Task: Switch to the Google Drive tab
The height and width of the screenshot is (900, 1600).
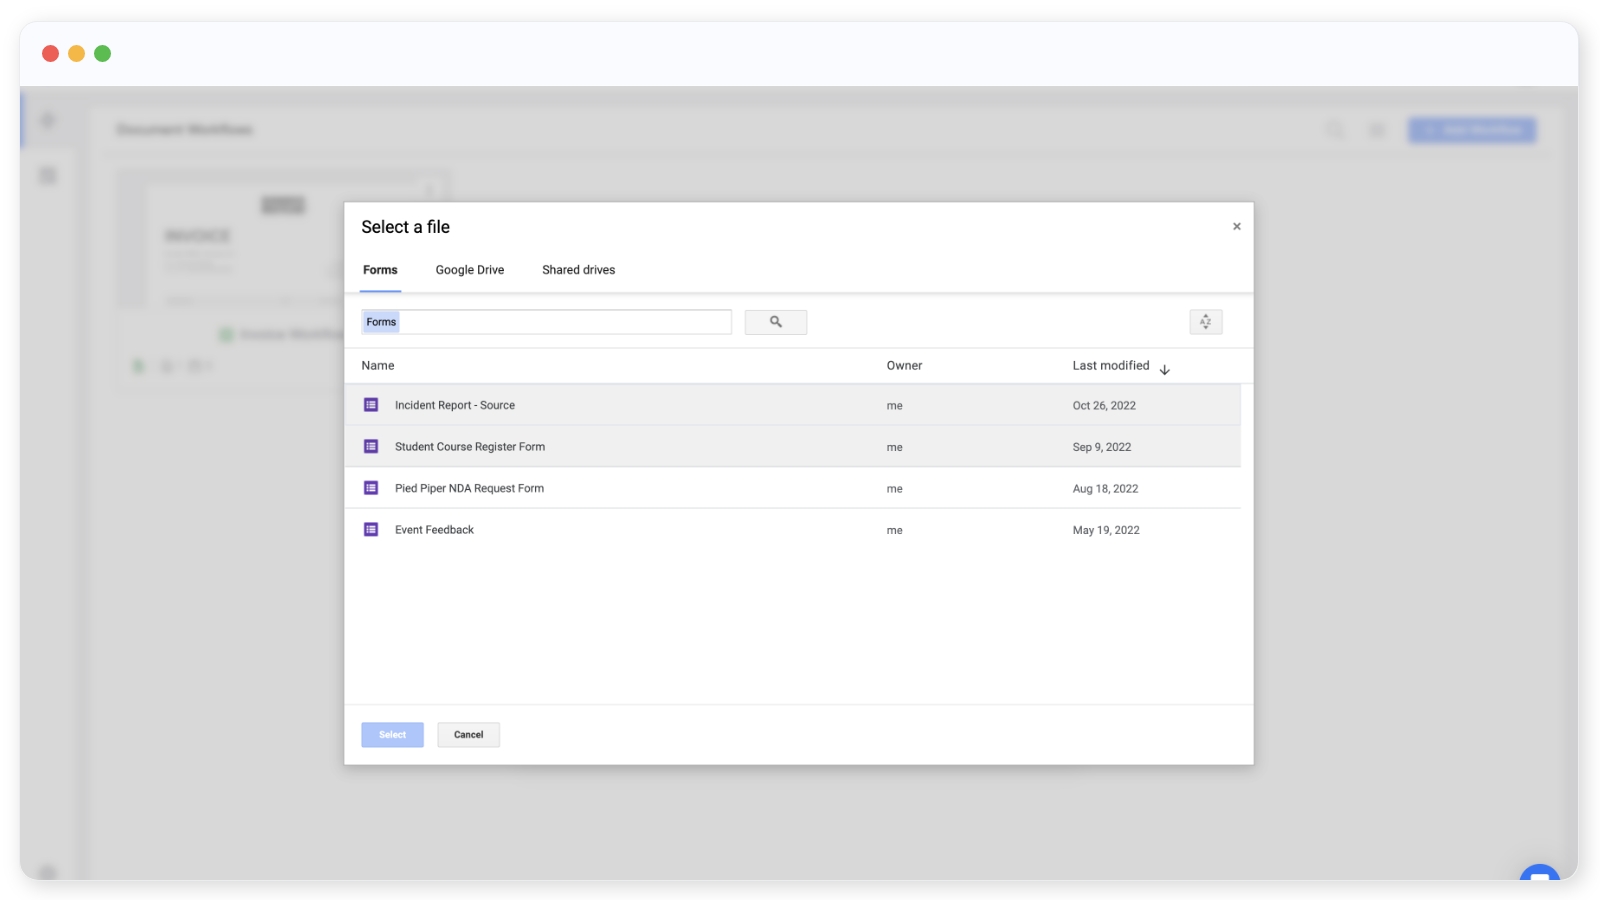Action: (x=469, y=270)
